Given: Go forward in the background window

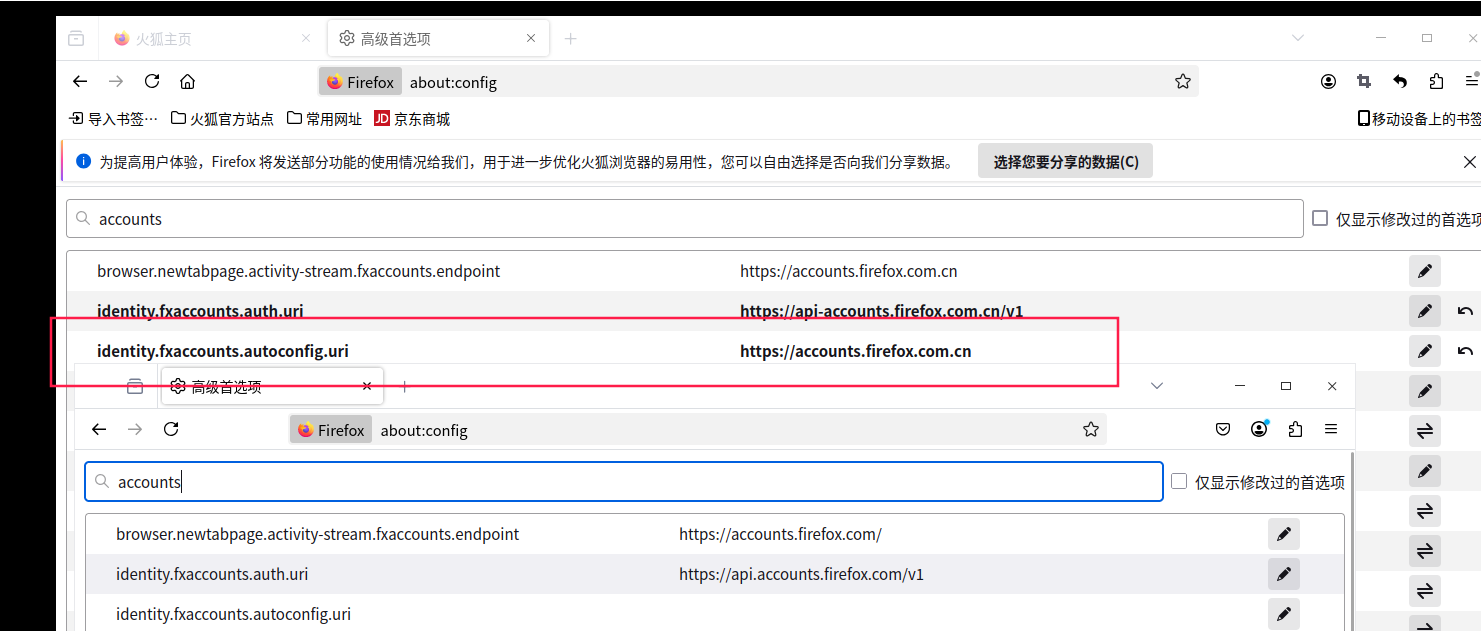Looking at the screenshot, I should pyautogui.click(x=116, y=82).
